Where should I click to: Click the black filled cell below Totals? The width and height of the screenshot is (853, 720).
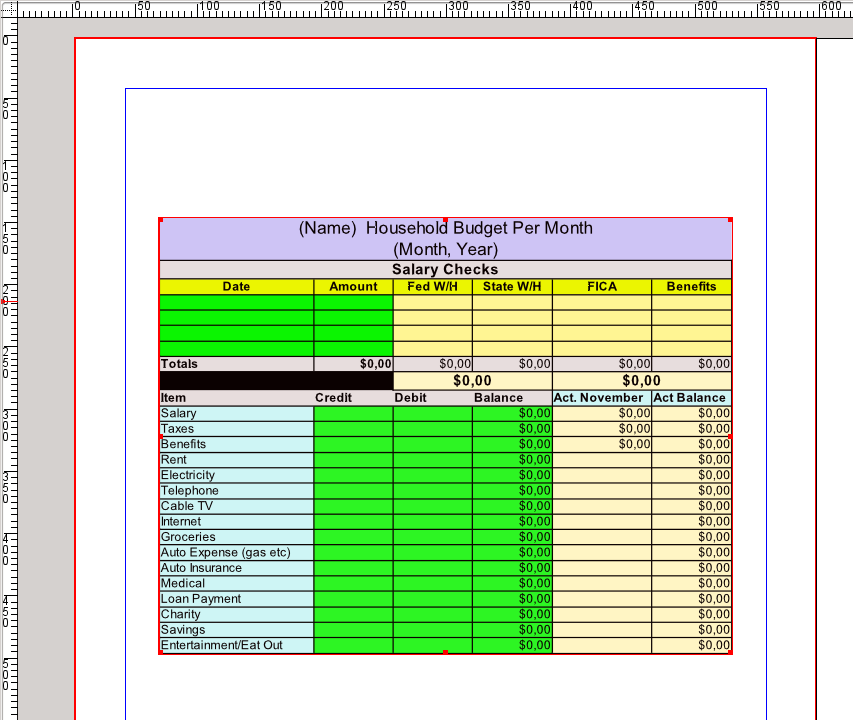coord(276,381)
